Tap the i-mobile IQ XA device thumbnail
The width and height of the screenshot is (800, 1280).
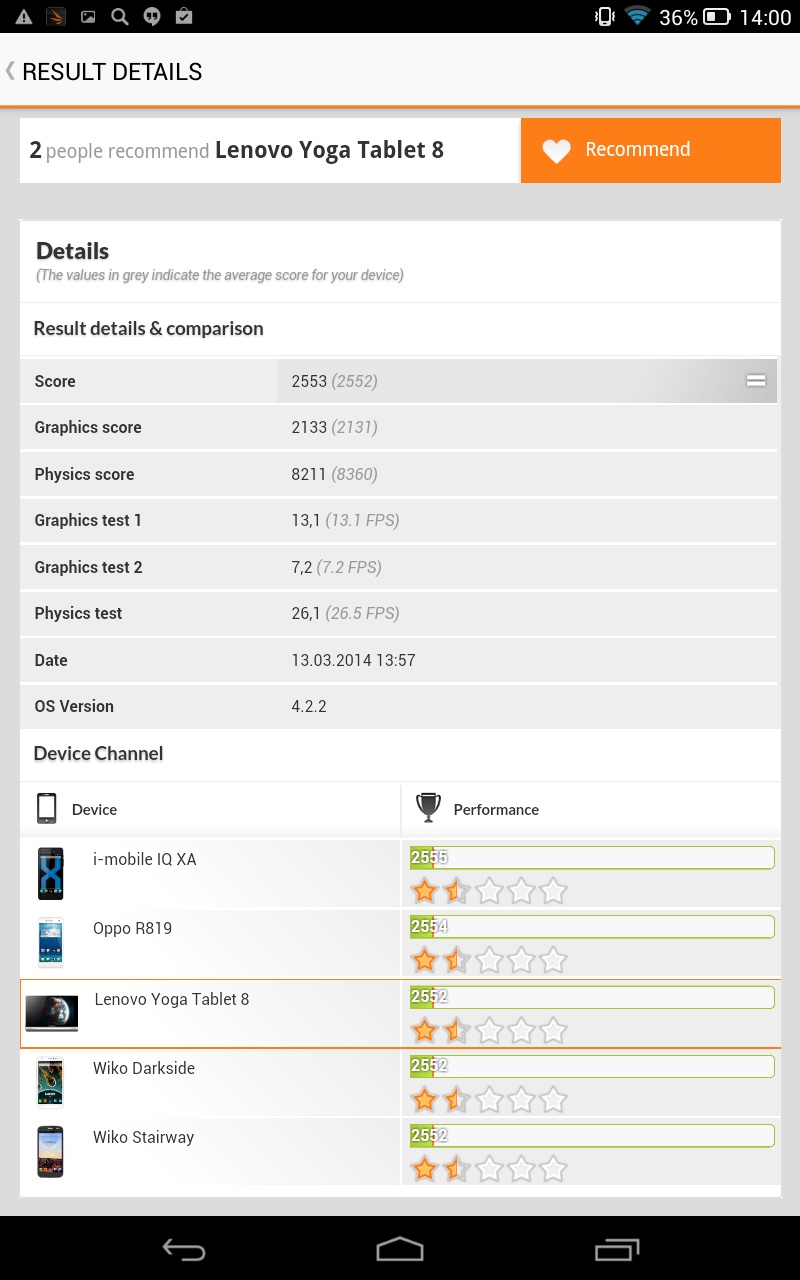coord(50,874)
